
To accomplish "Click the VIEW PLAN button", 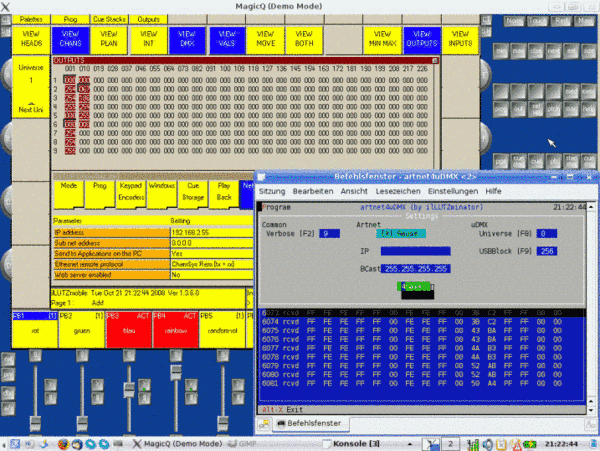I will click(109, 40).
